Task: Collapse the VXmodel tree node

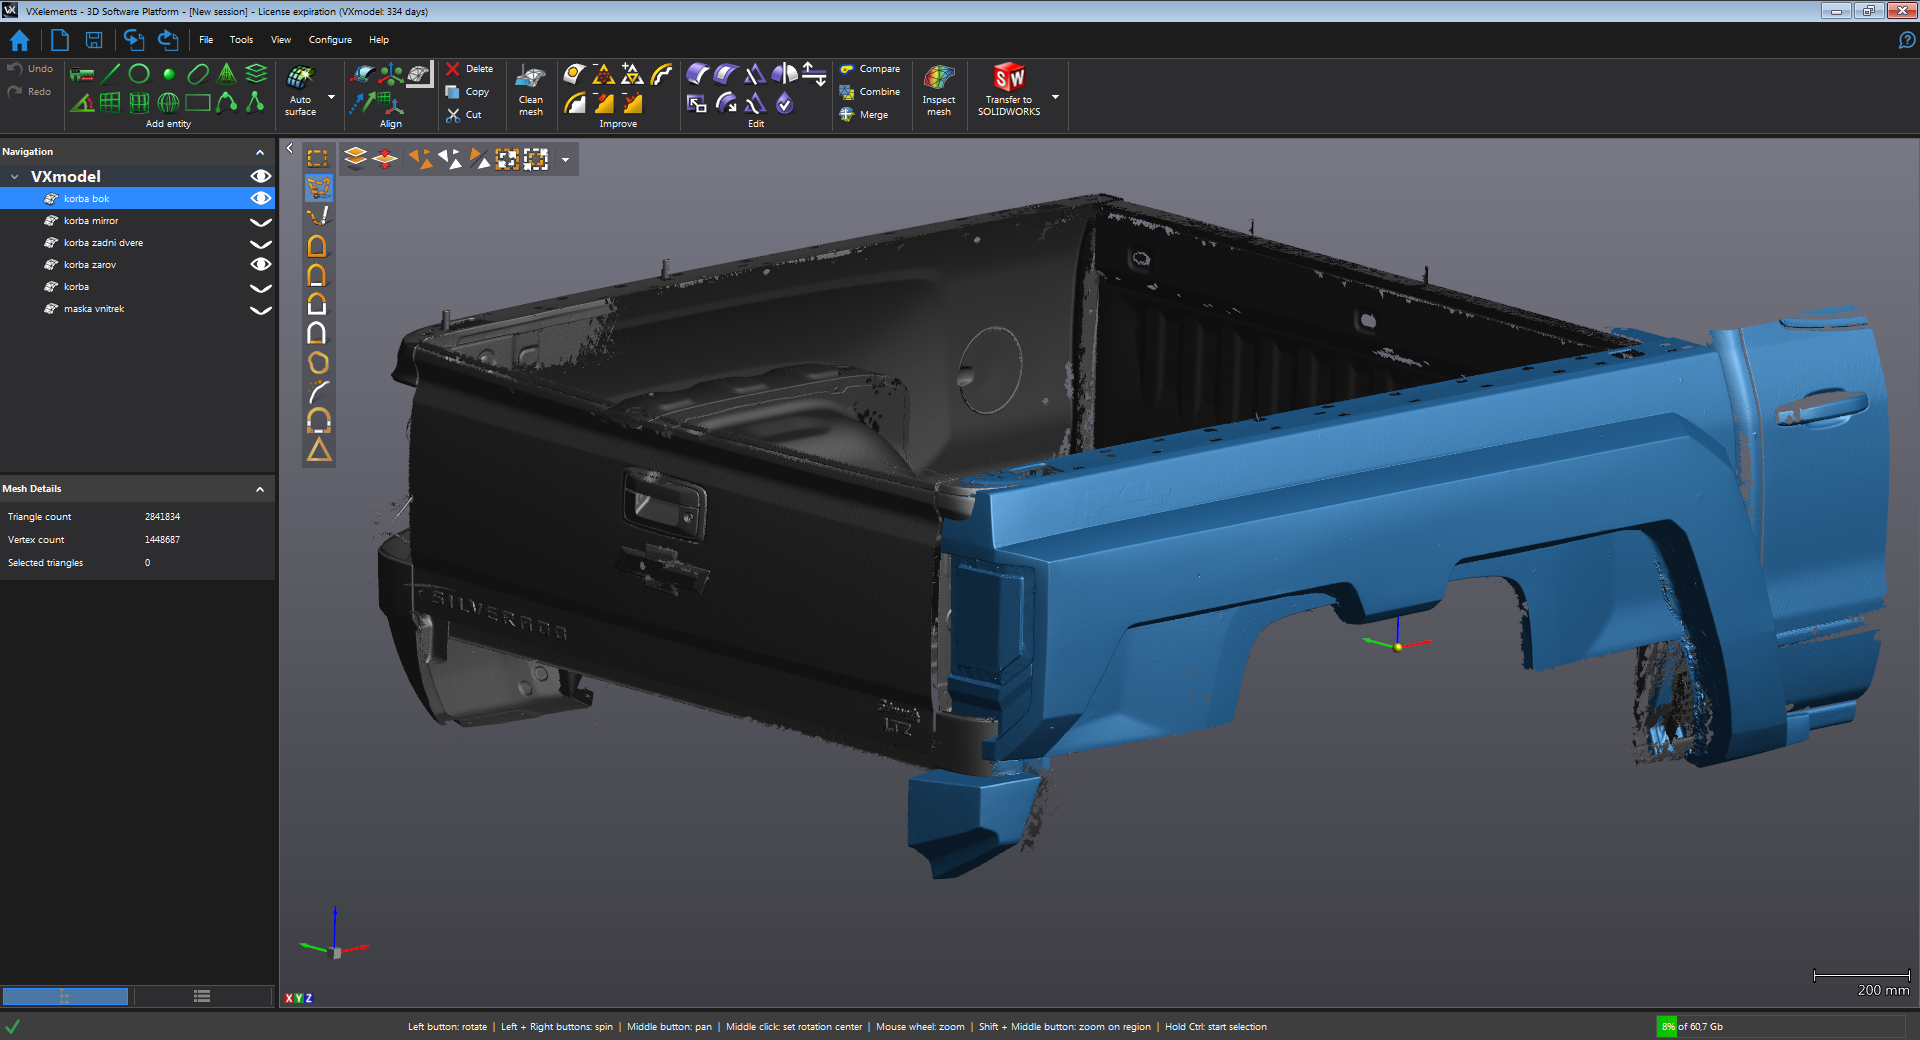Action: (15, 177)
